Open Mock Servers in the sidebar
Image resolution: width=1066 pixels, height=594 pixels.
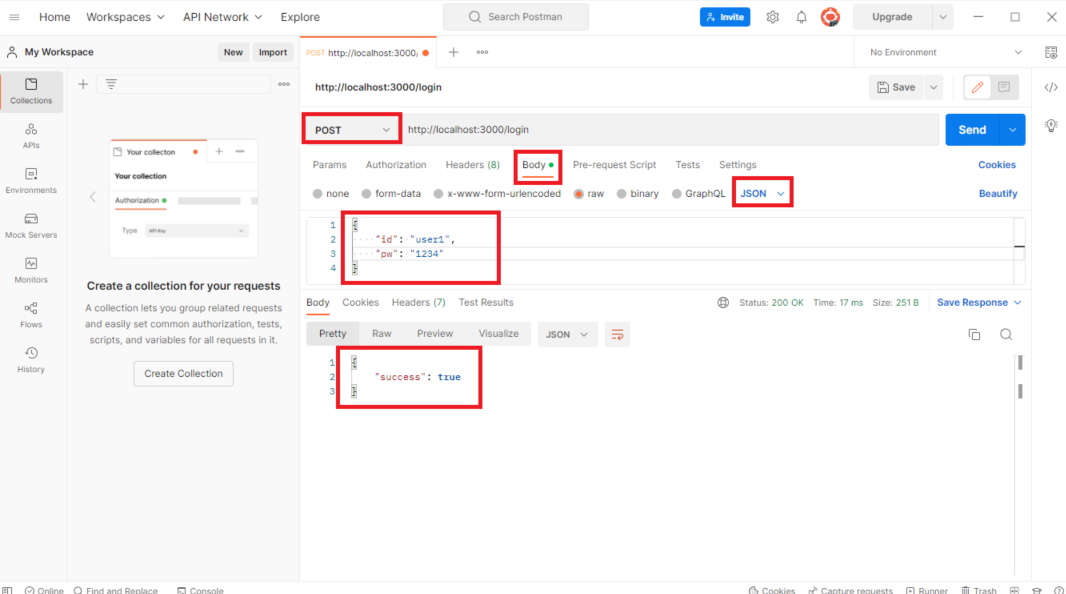[31, 226]
